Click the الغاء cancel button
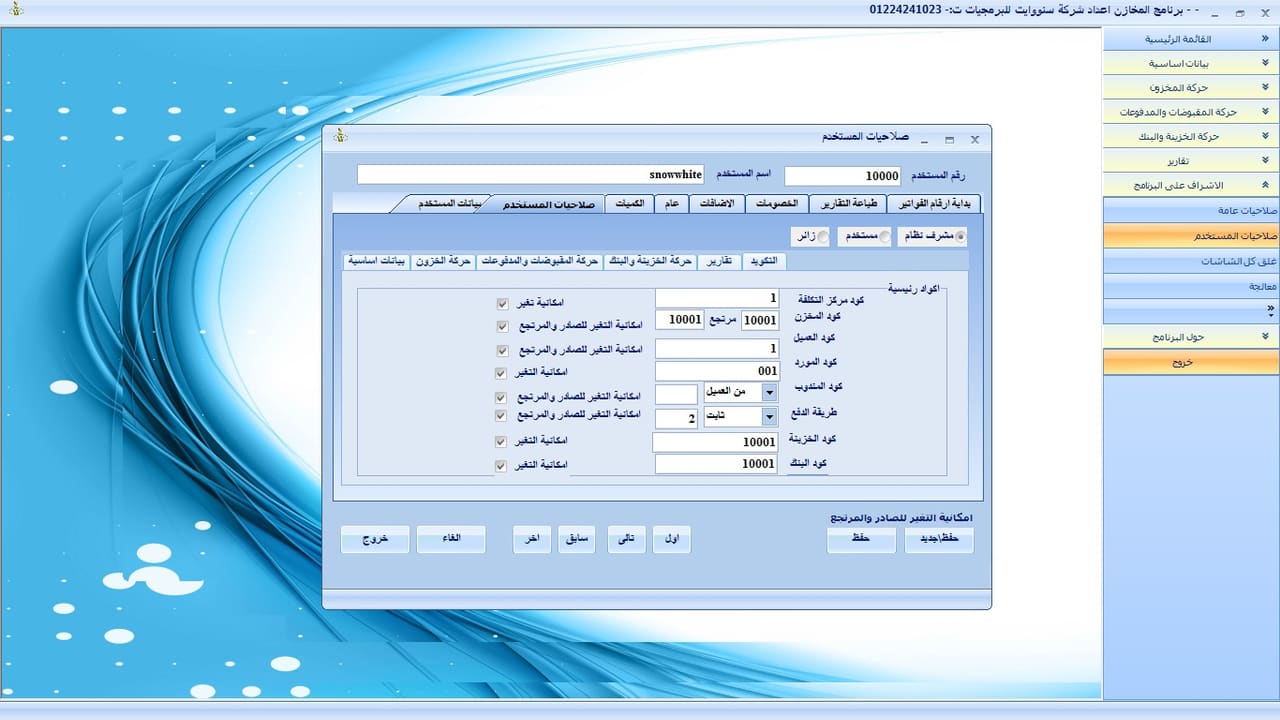The width and height of the screenshot is (1280, 720). pos(451,540)
